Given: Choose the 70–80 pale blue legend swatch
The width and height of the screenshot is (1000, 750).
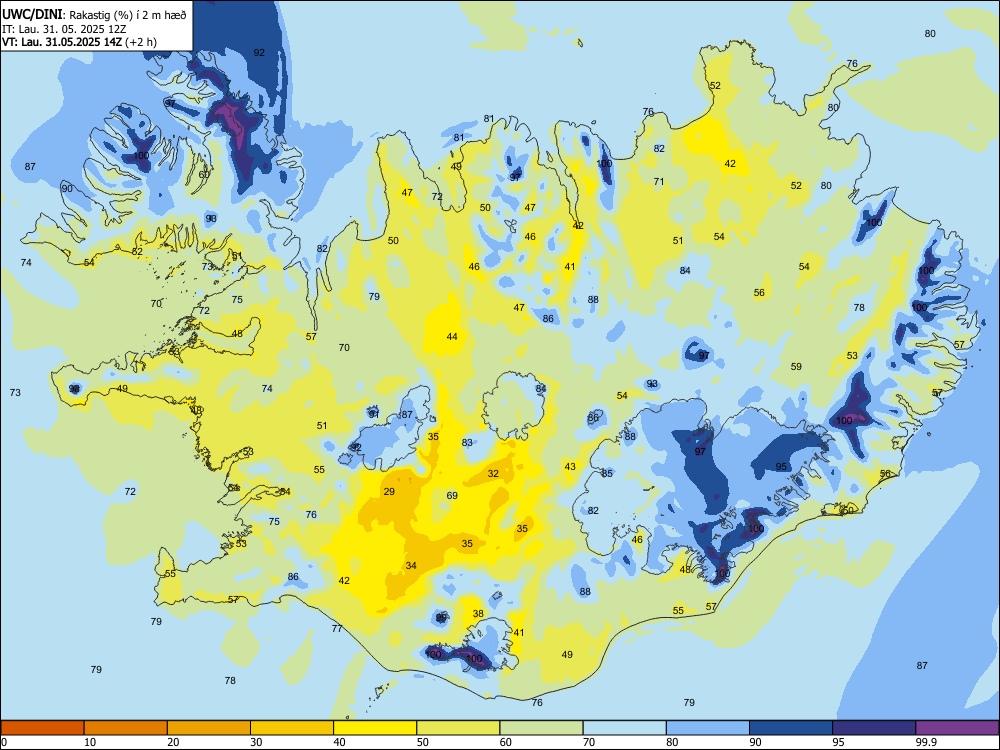Looking at the screenshot, I should [x=624, y=728].
